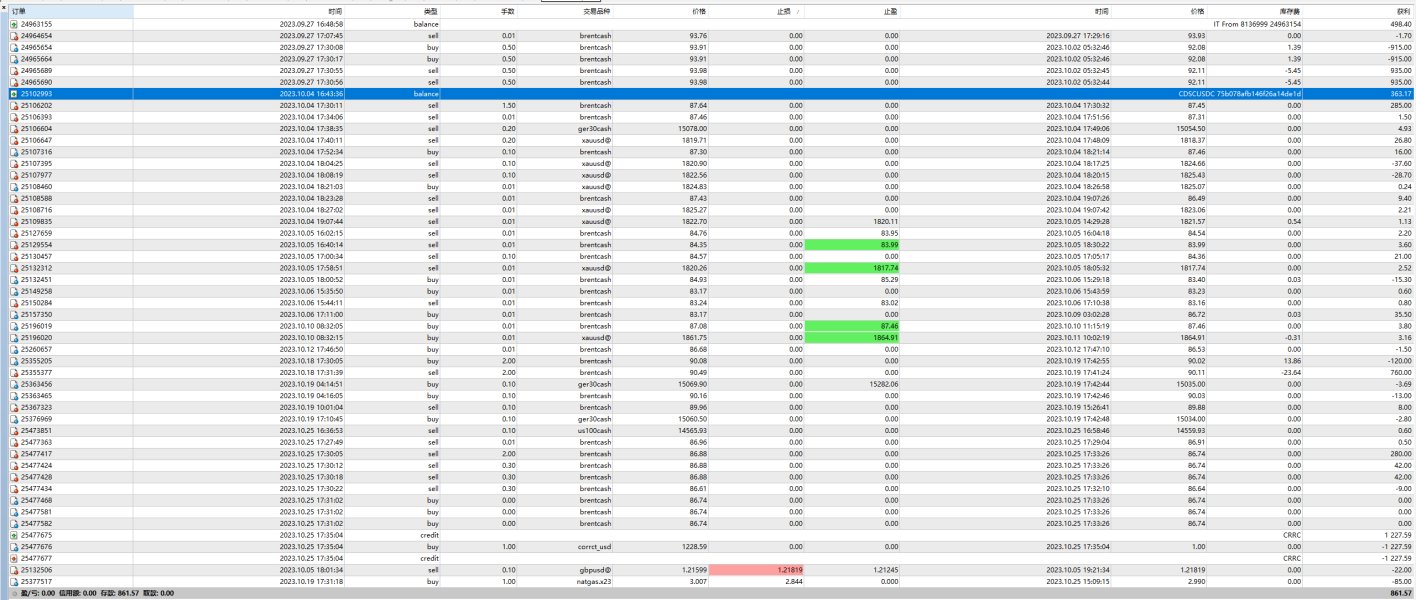Viewport: 1416px width, 600px height.
Task: Sort by the 交易品种 column header
Action: [x=596, y=11]
